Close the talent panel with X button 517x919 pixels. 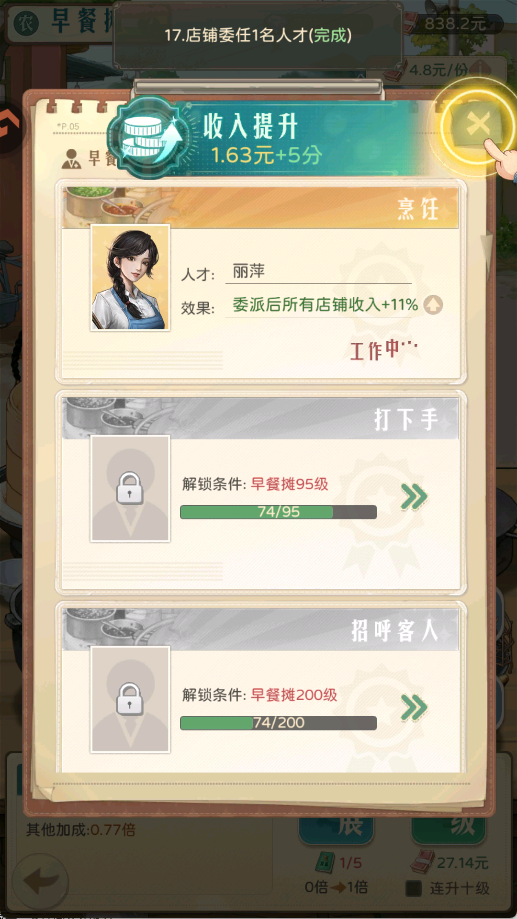pos(478,125)
